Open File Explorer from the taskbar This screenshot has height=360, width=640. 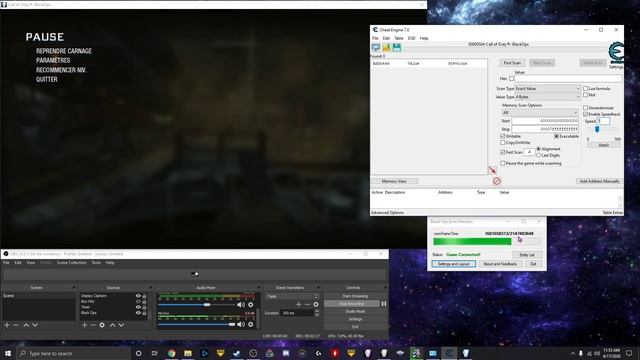(x=188, y=353)
